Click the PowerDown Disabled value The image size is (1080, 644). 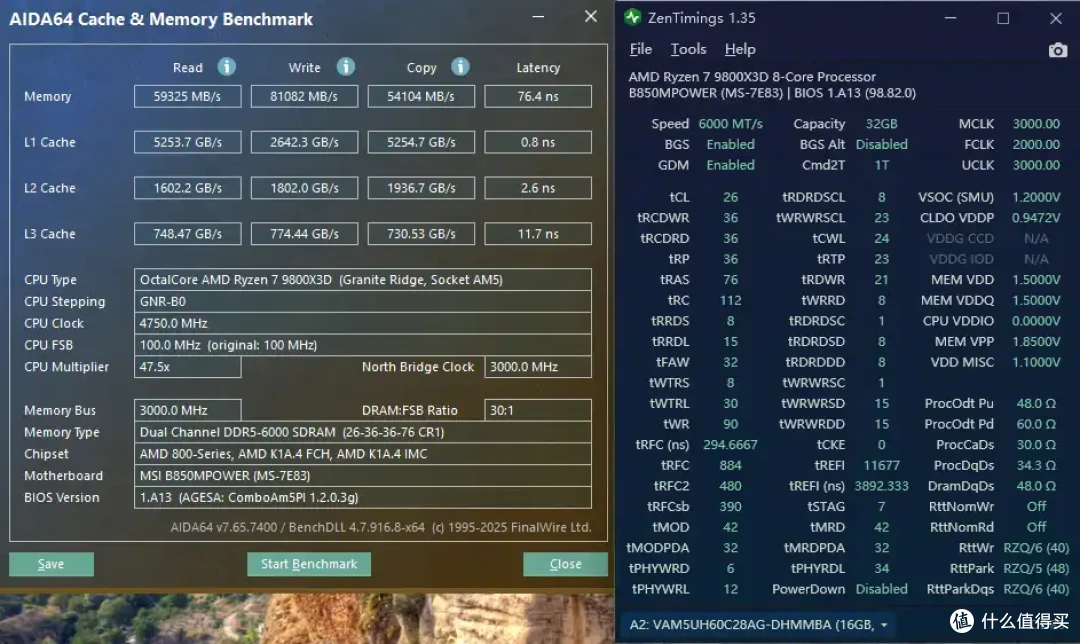[882, 590]
